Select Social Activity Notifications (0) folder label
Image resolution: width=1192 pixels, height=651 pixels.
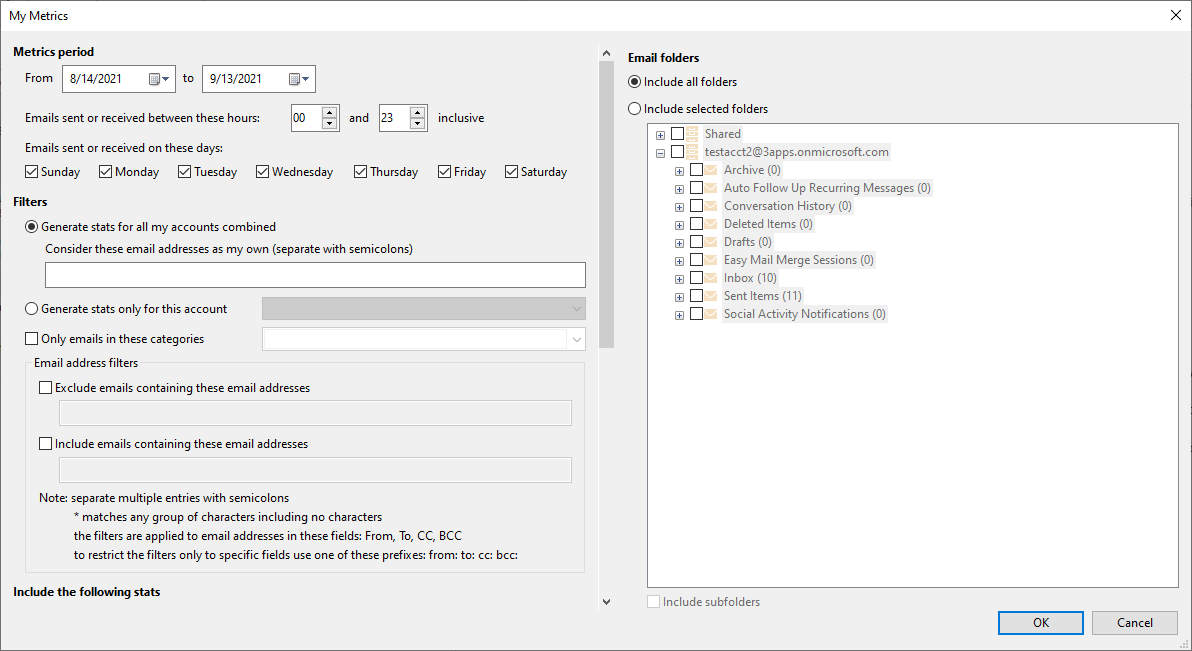805,314
